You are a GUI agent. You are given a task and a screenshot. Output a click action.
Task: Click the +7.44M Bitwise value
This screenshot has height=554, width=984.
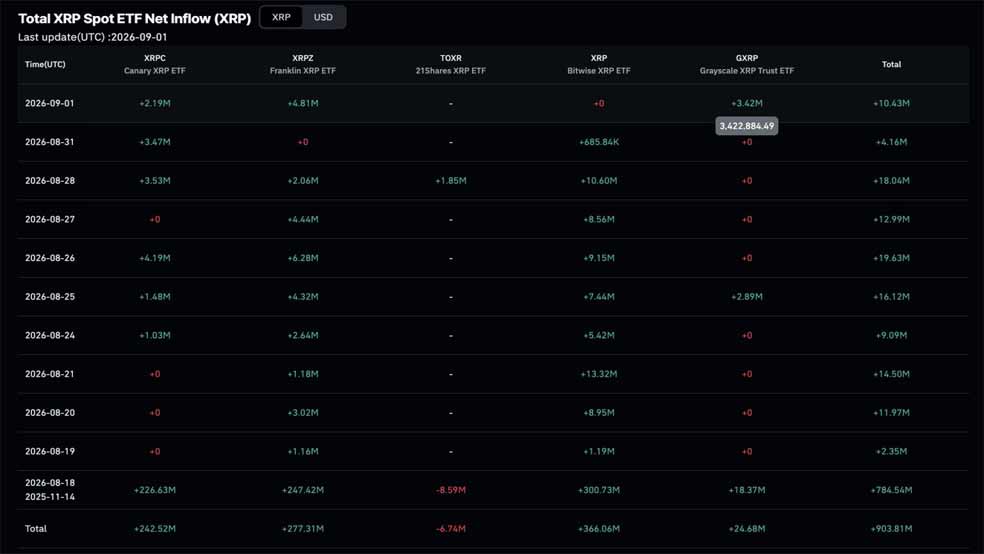pos(599,297)
